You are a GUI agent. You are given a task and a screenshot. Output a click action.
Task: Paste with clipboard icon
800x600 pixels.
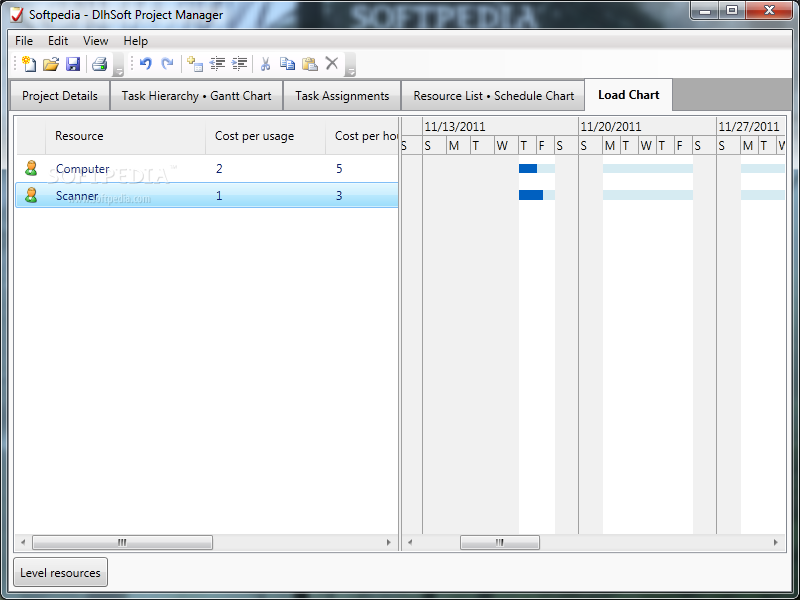point(310,64)
